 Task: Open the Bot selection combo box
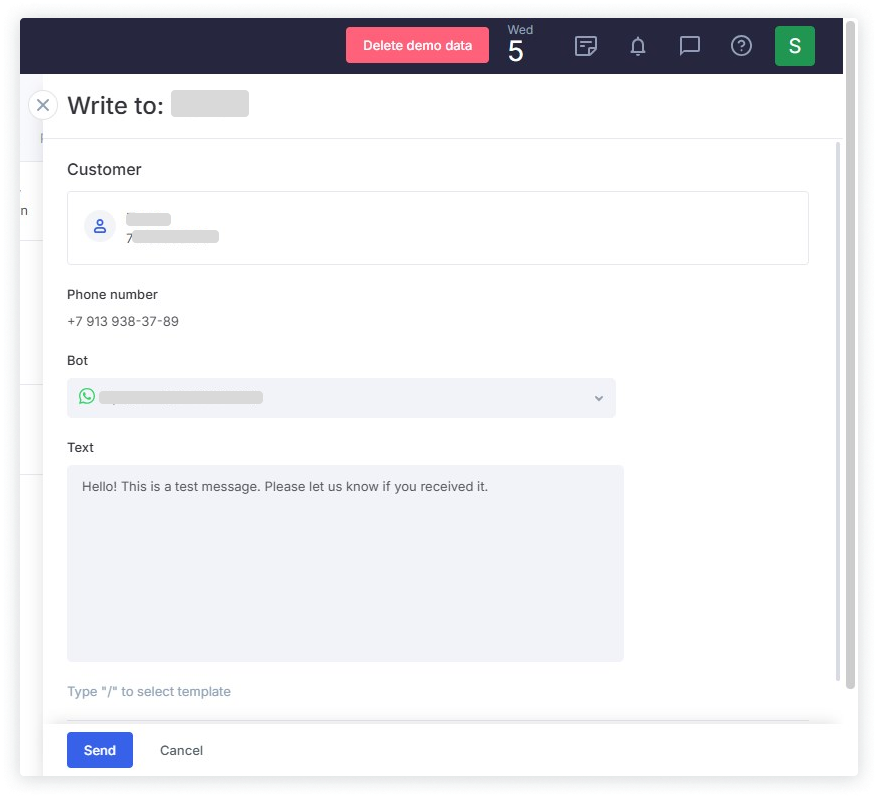(x=341, y=398)
